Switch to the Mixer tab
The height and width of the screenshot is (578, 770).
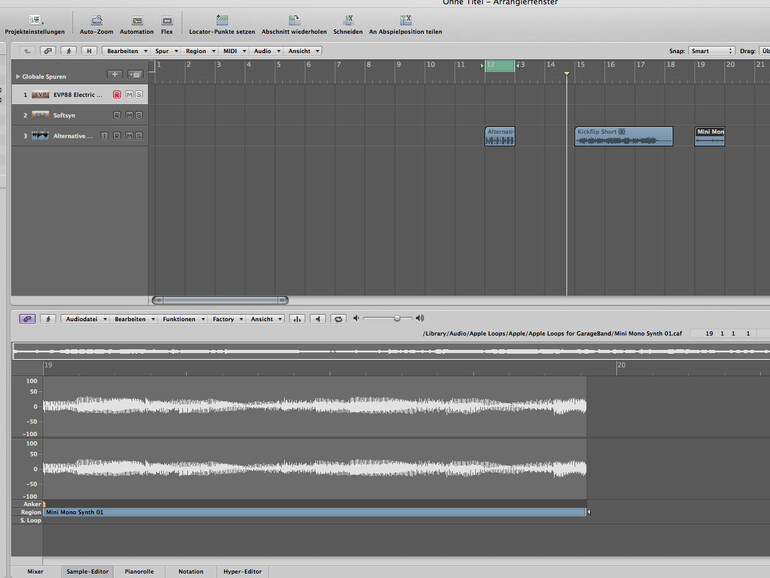[35, 571]
